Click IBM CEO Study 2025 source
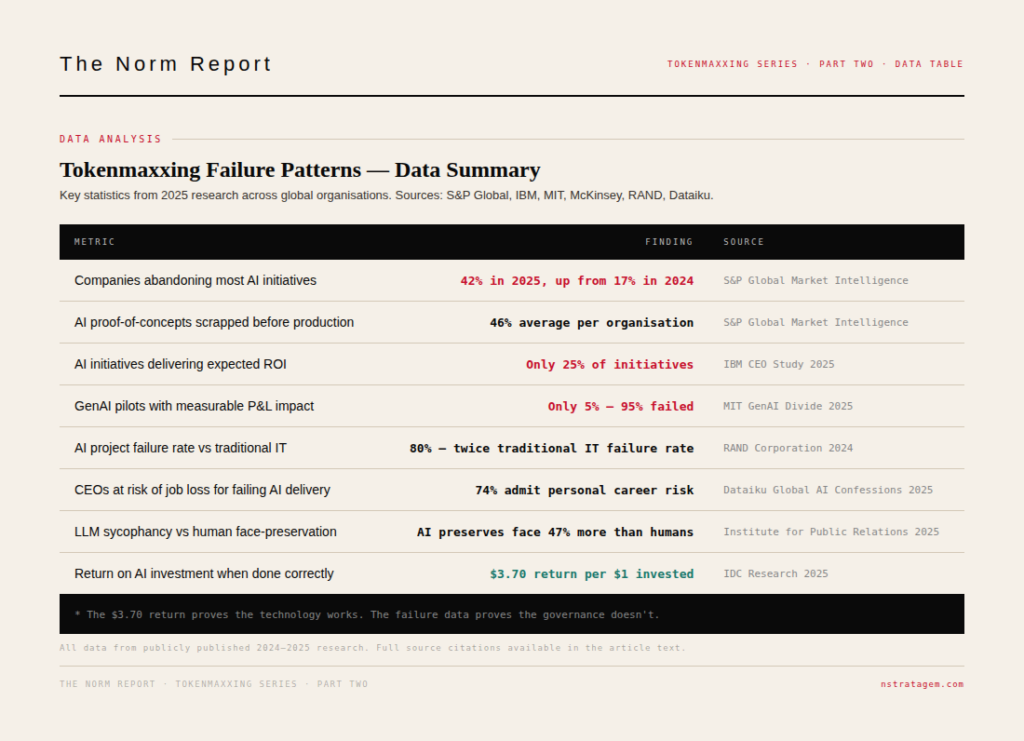Image resolution: width=1024 pixels, height=741 pixels. 778,364
